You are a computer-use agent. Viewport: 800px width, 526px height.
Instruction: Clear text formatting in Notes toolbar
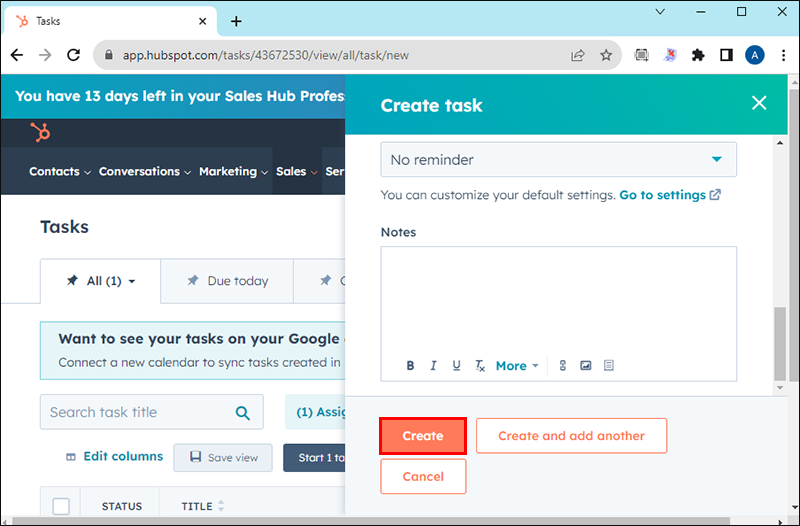click(480, 365)
